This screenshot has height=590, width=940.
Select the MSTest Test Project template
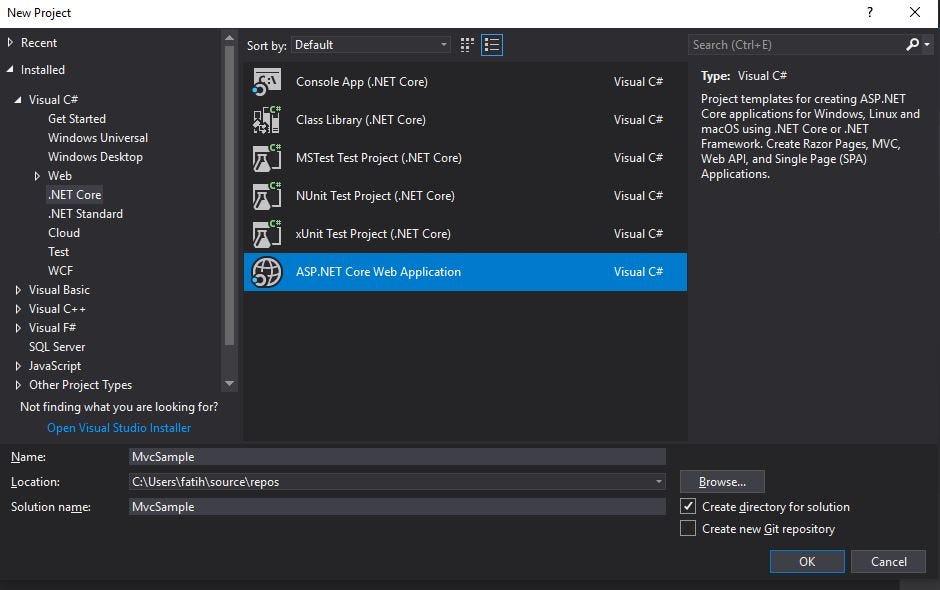(377, 157)
